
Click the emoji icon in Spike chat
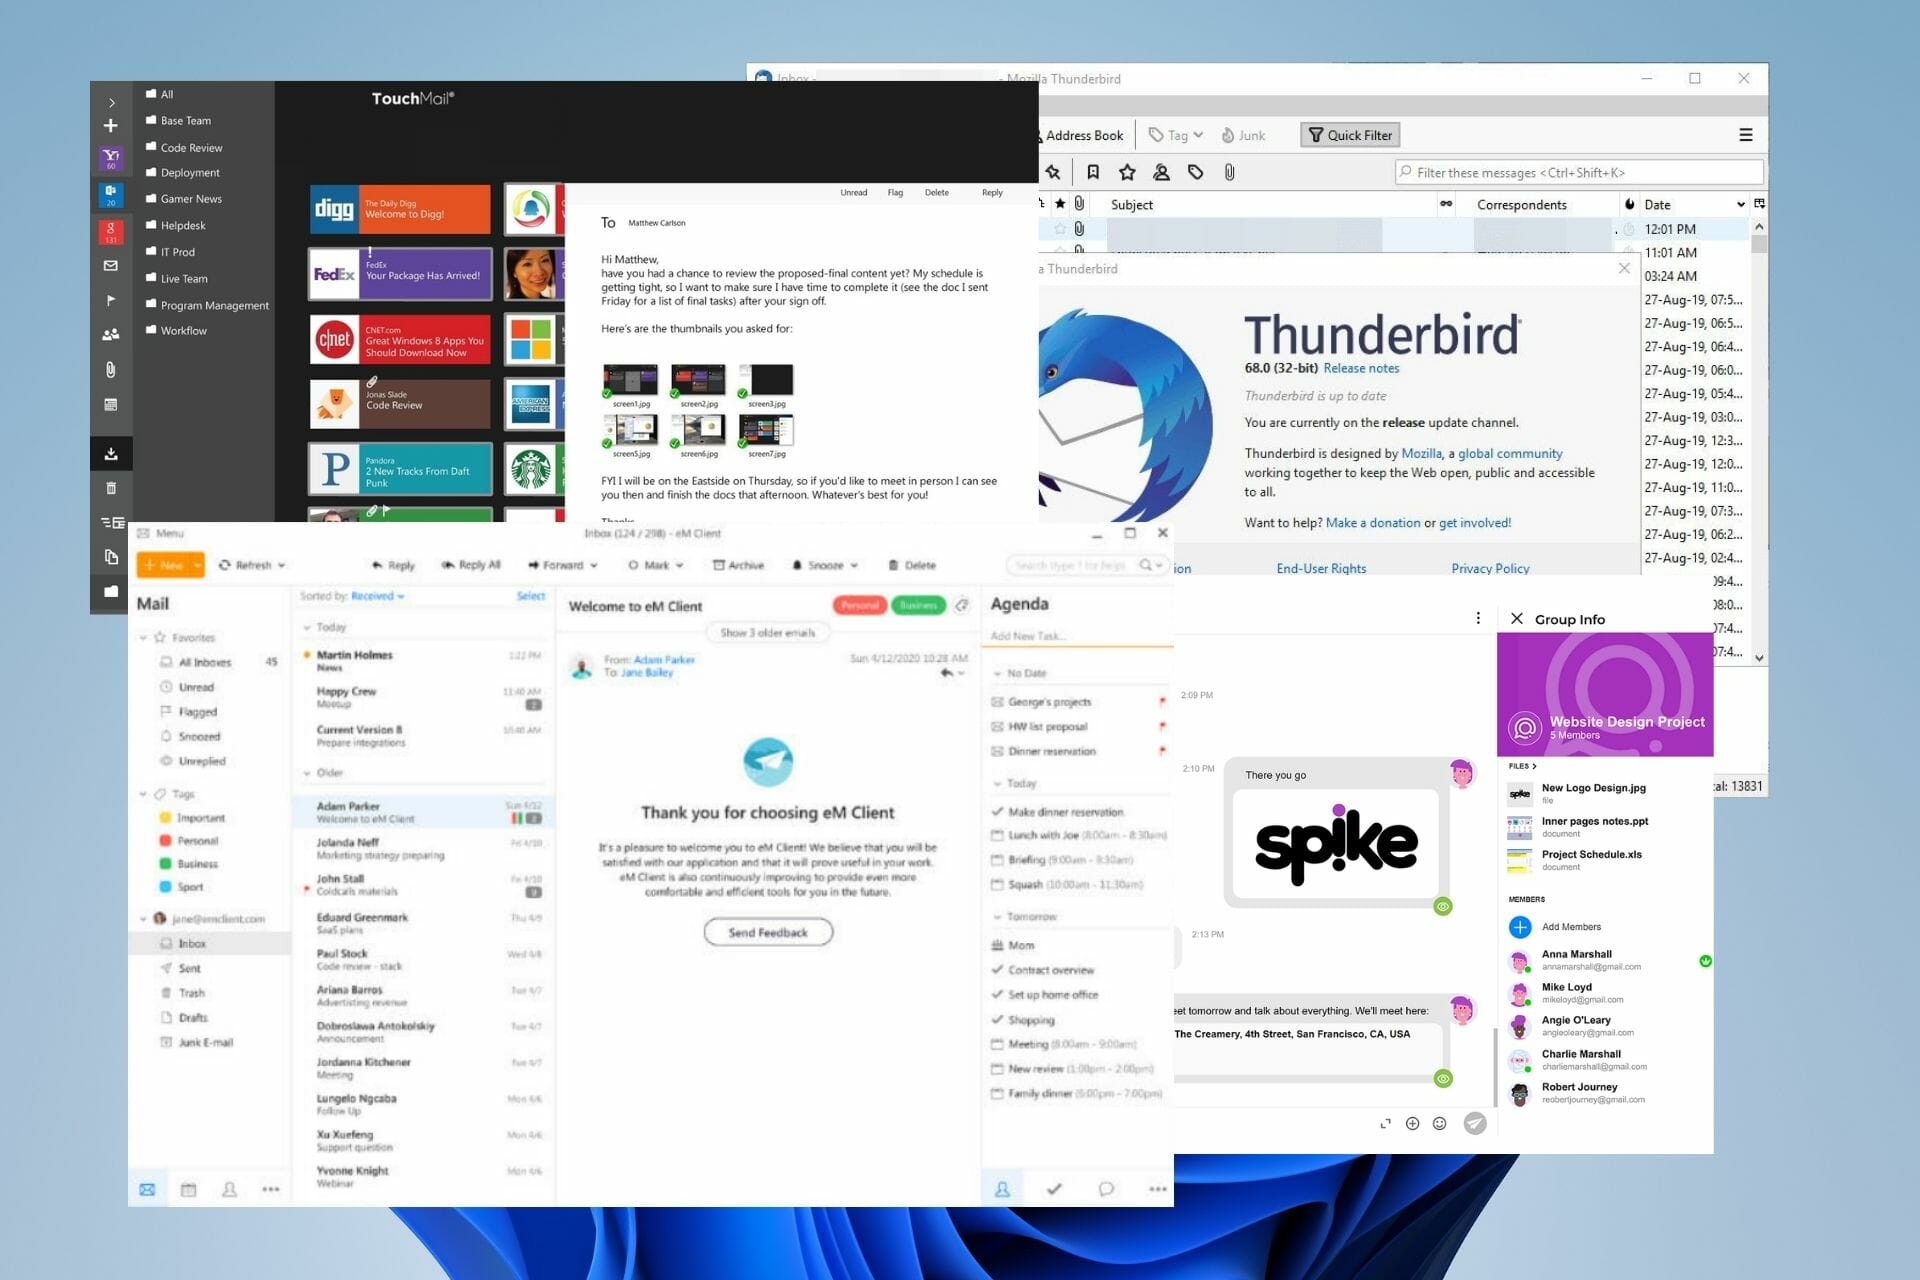coord(1439,1123)
